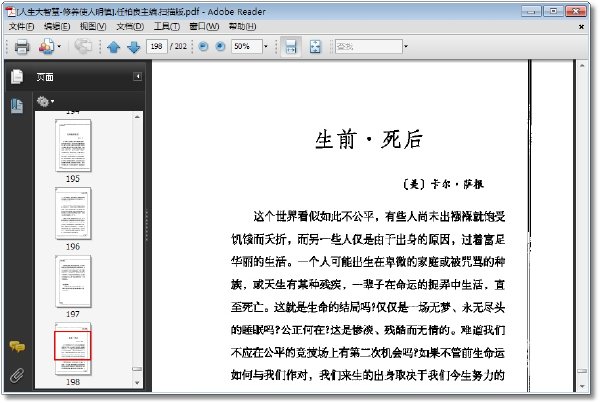Click the greyed previous view icon

(x=83, y=47)
